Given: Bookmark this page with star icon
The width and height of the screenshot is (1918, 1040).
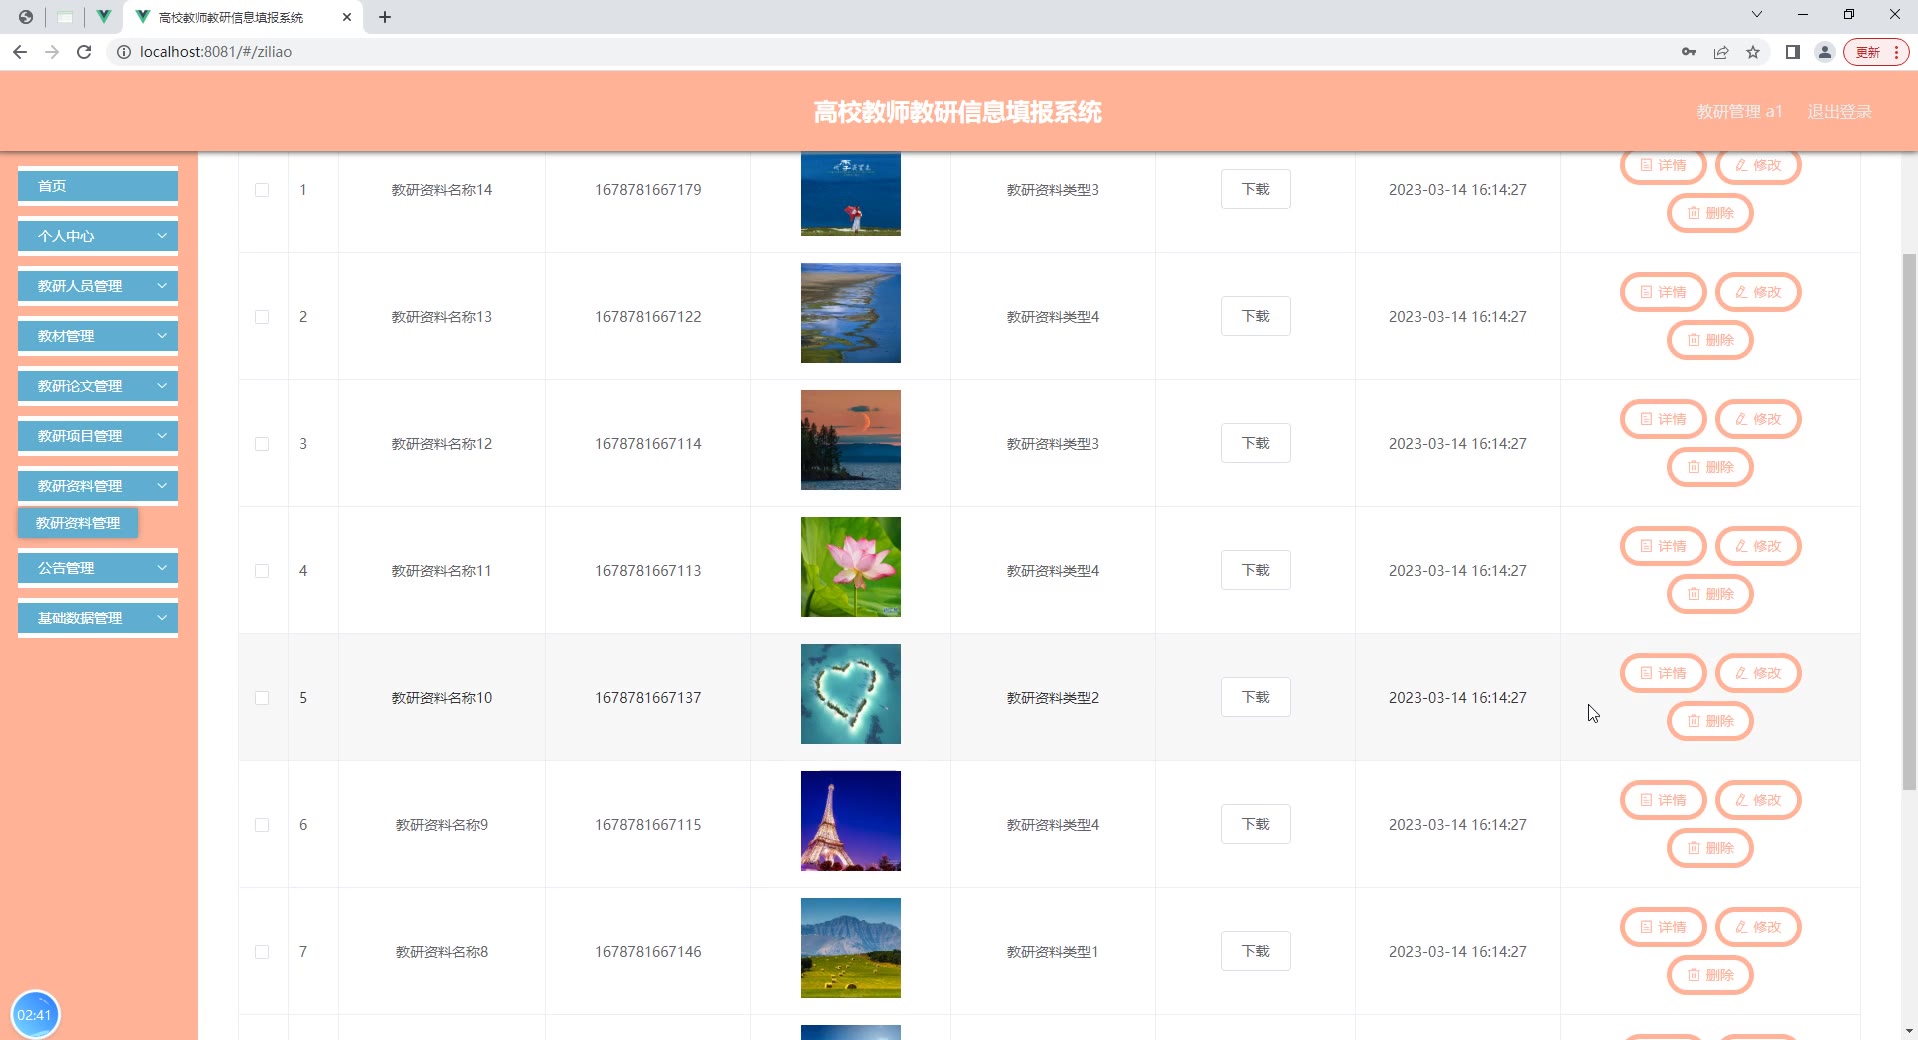Looking at the screenshot, I should 1753,52.
